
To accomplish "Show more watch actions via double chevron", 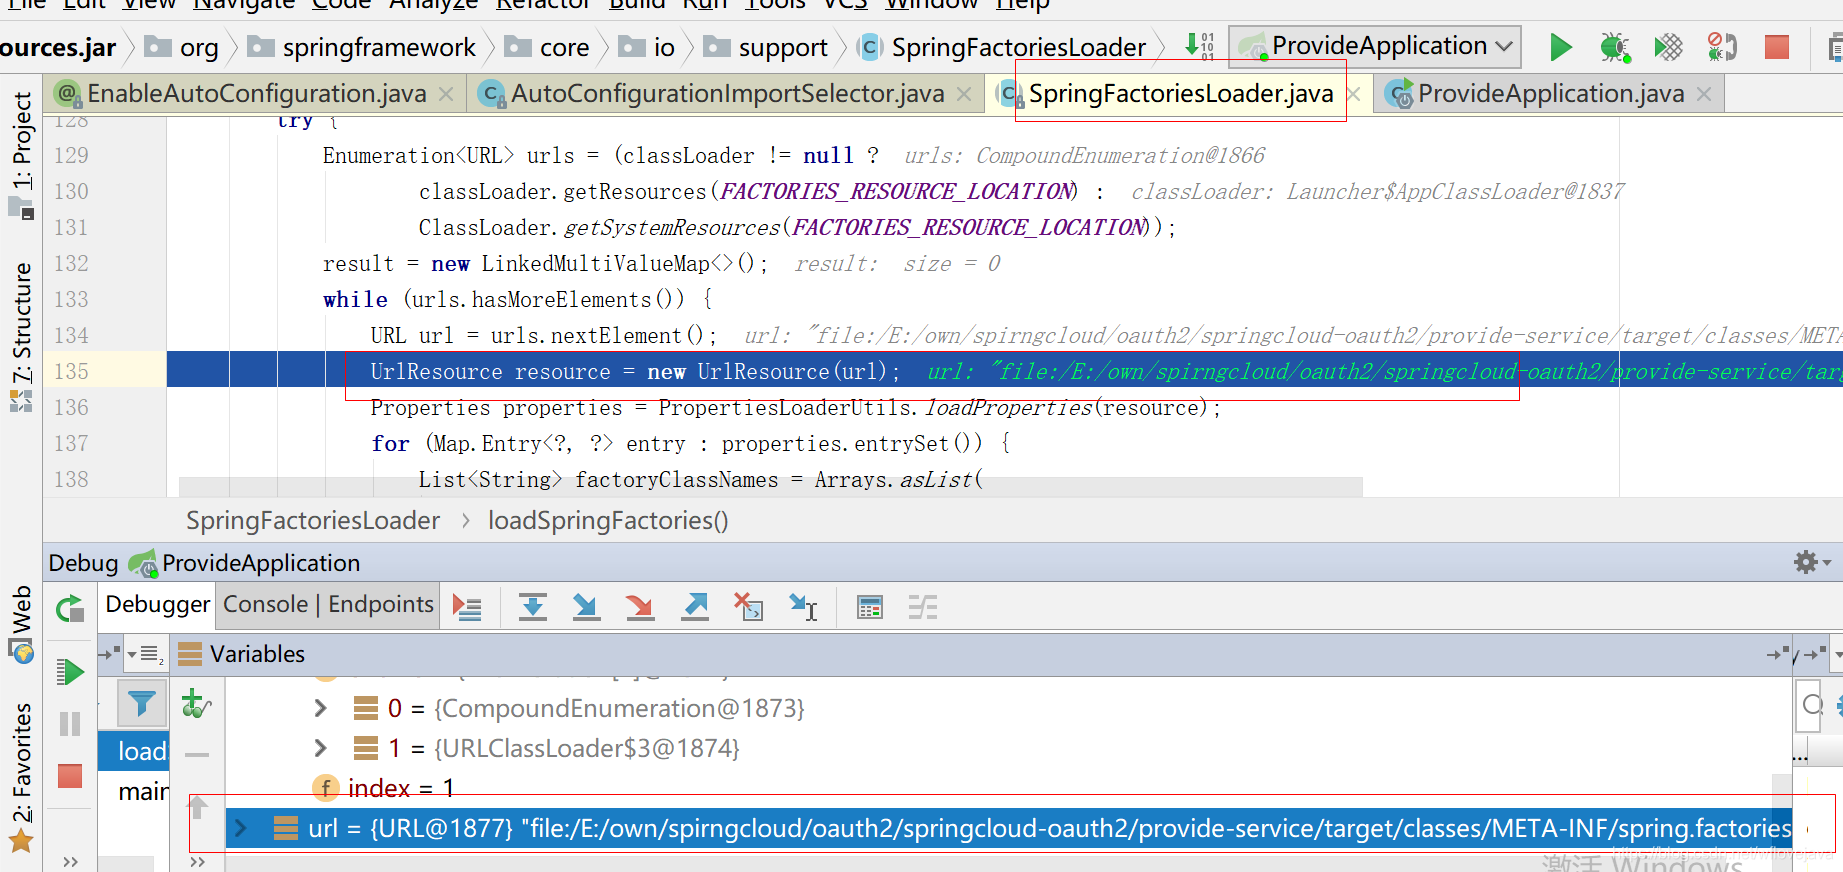I will [197, 861].
